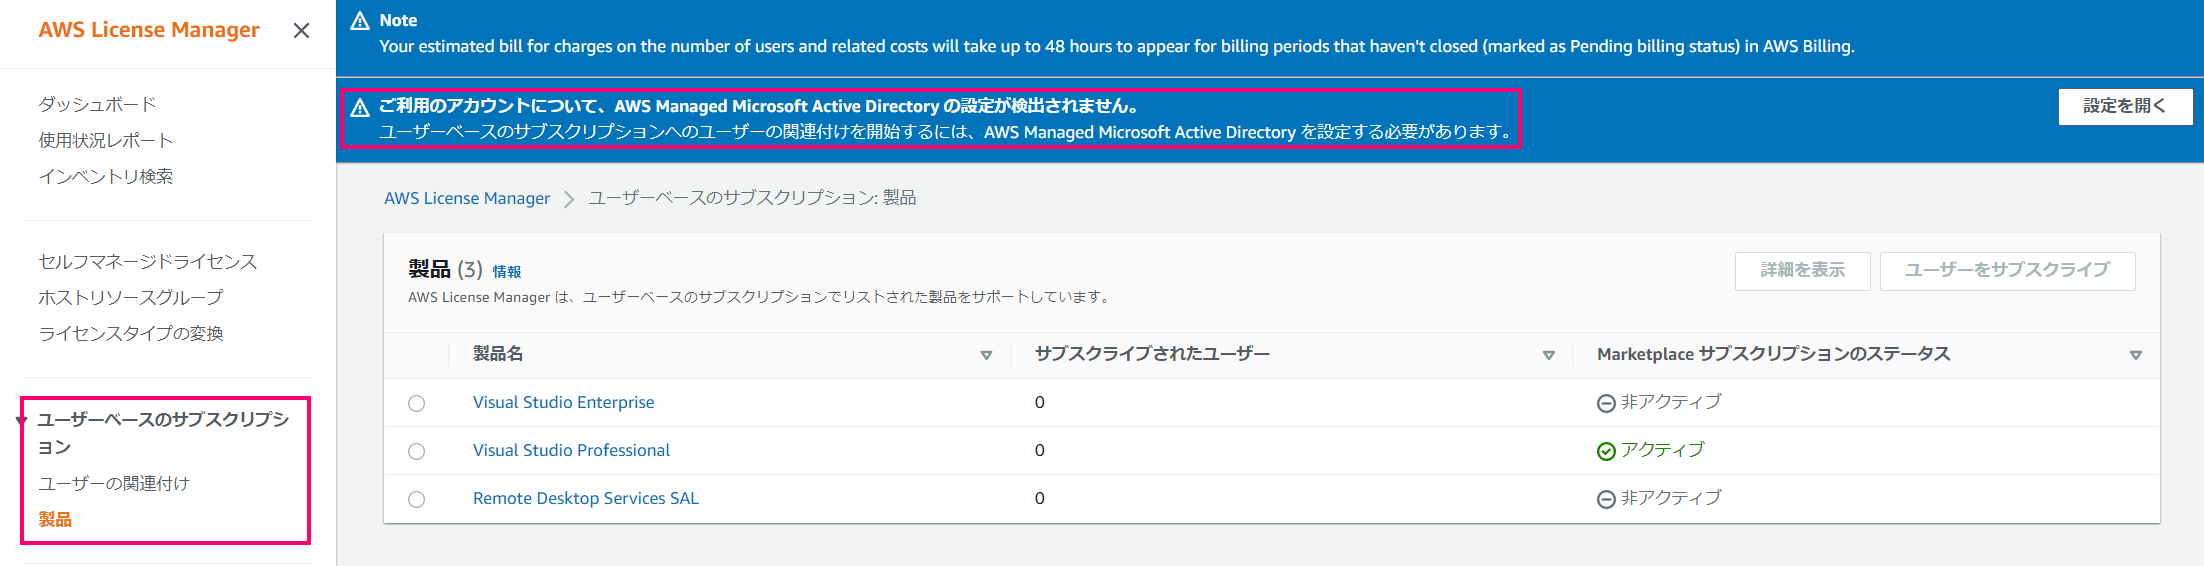The height and width of the screenshot is (566, 2204).
Task: Open ダッシュボード in the sidebar
Action: tap(97, 104)
